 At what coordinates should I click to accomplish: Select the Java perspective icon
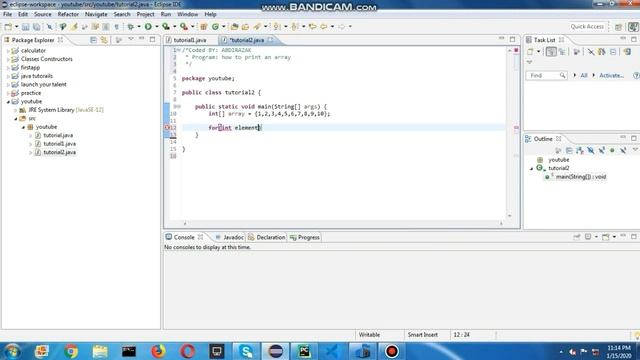point(633,27)
